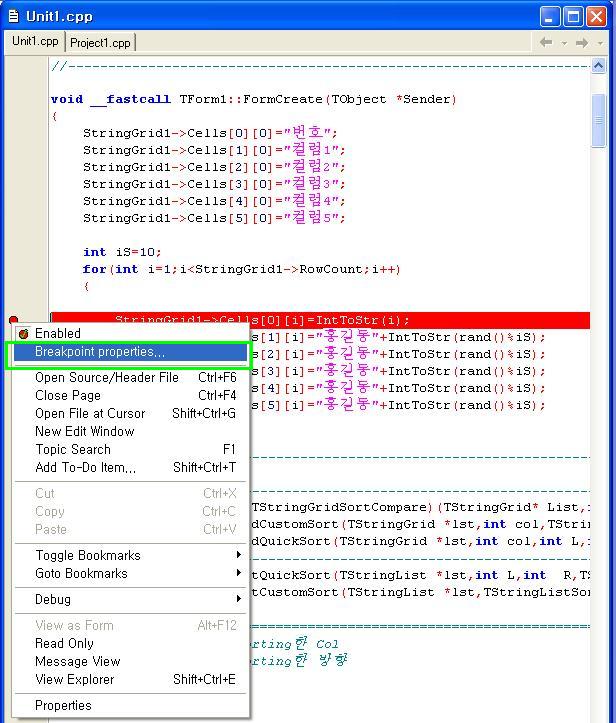Choose Add To-Do Item
616x723 pixels.
[x=85, y=467]
